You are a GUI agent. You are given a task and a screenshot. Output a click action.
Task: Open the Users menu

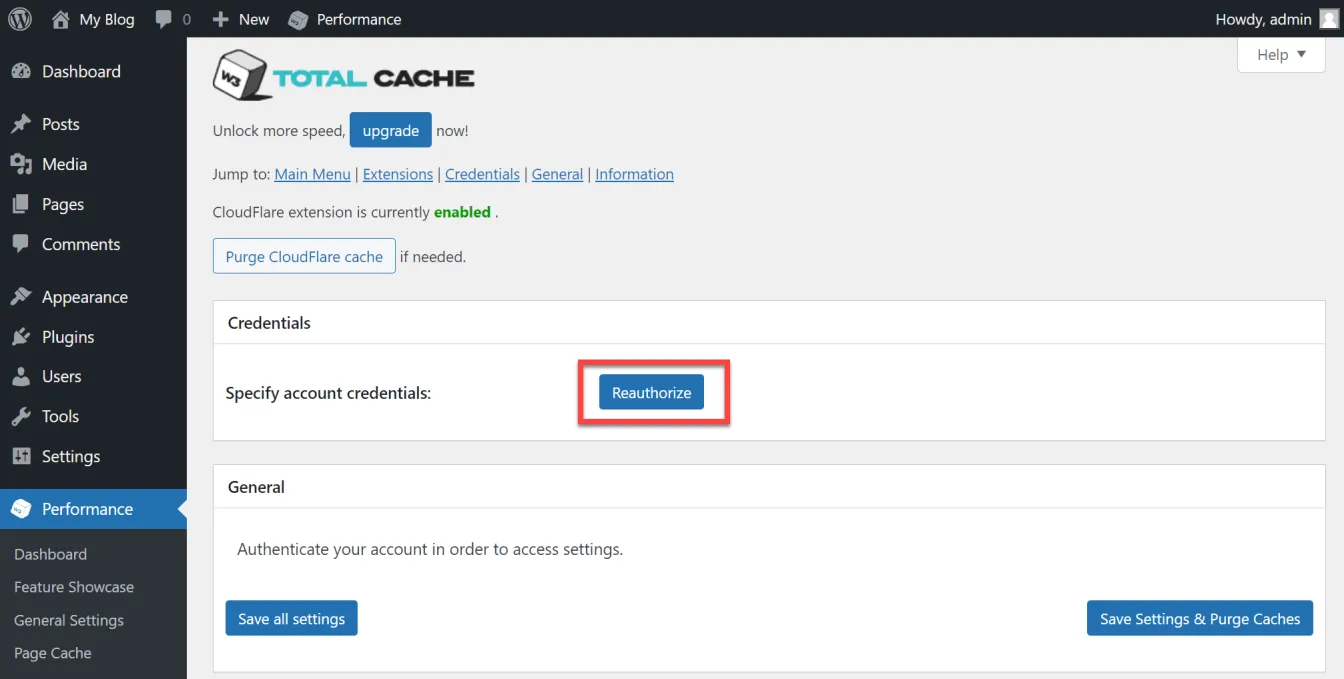tap(93, 377)
